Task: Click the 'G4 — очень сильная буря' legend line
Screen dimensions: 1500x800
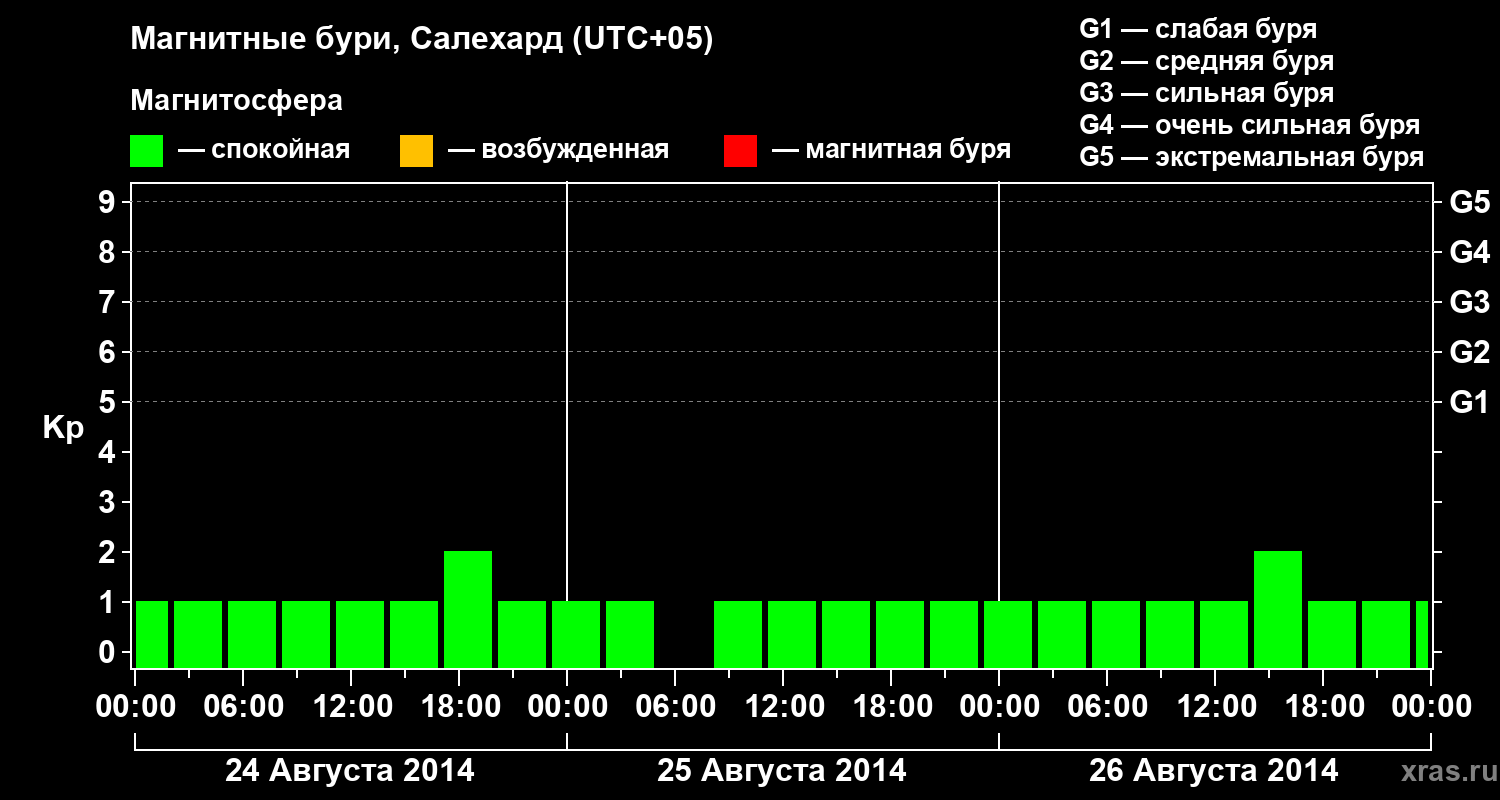Action: [x=1249, y=125]
